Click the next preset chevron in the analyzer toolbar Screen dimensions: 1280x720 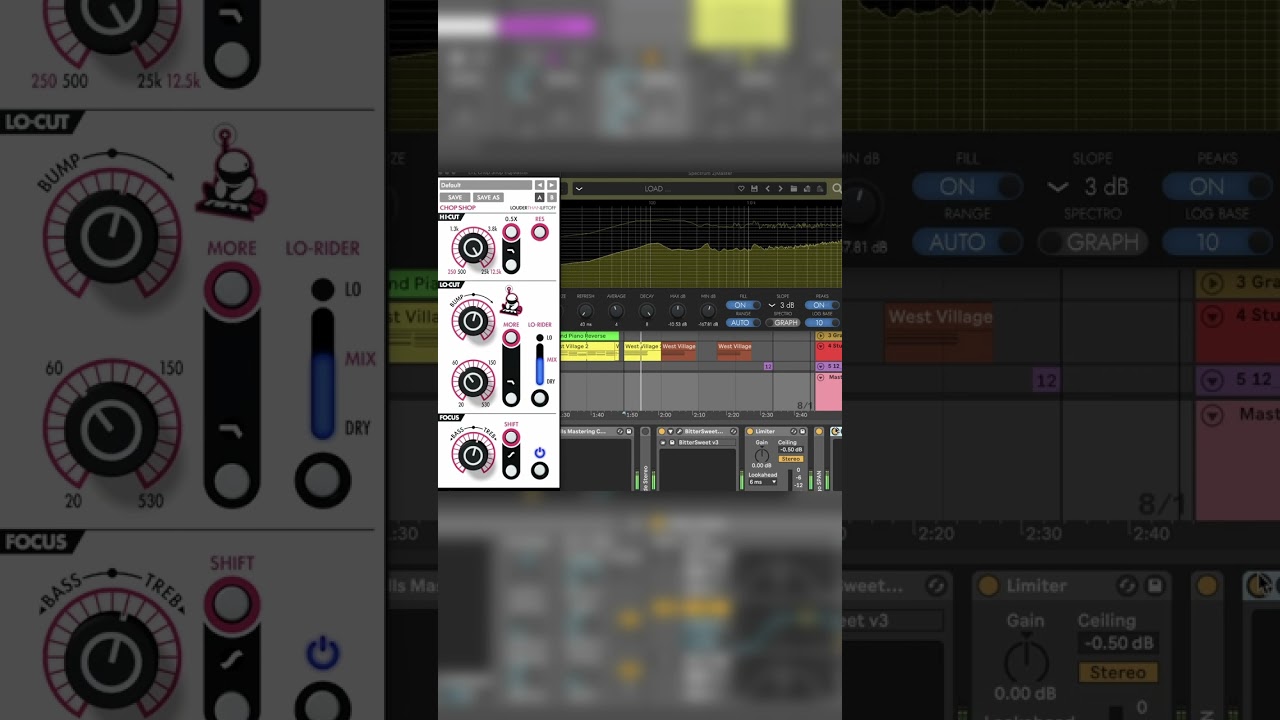(780, 188)
